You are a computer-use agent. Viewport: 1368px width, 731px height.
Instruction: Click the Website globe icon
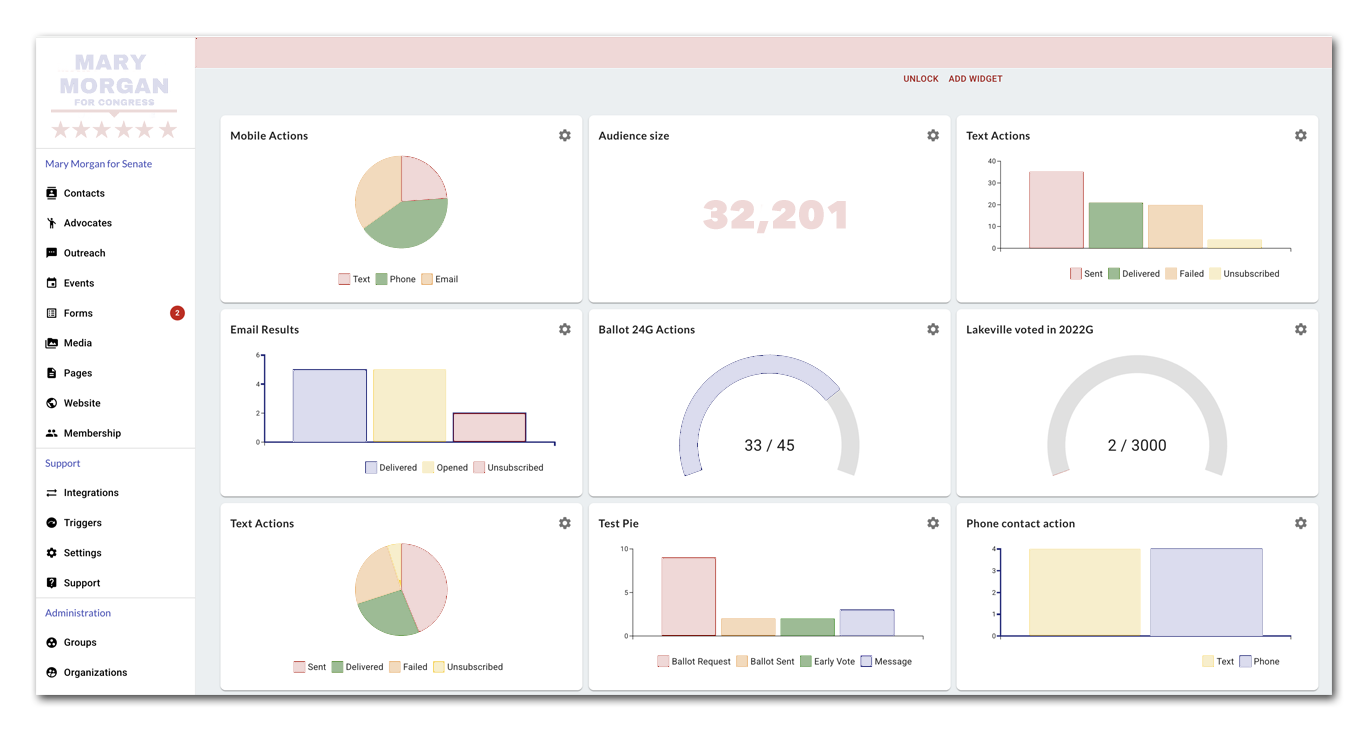[x=52, y=403]
